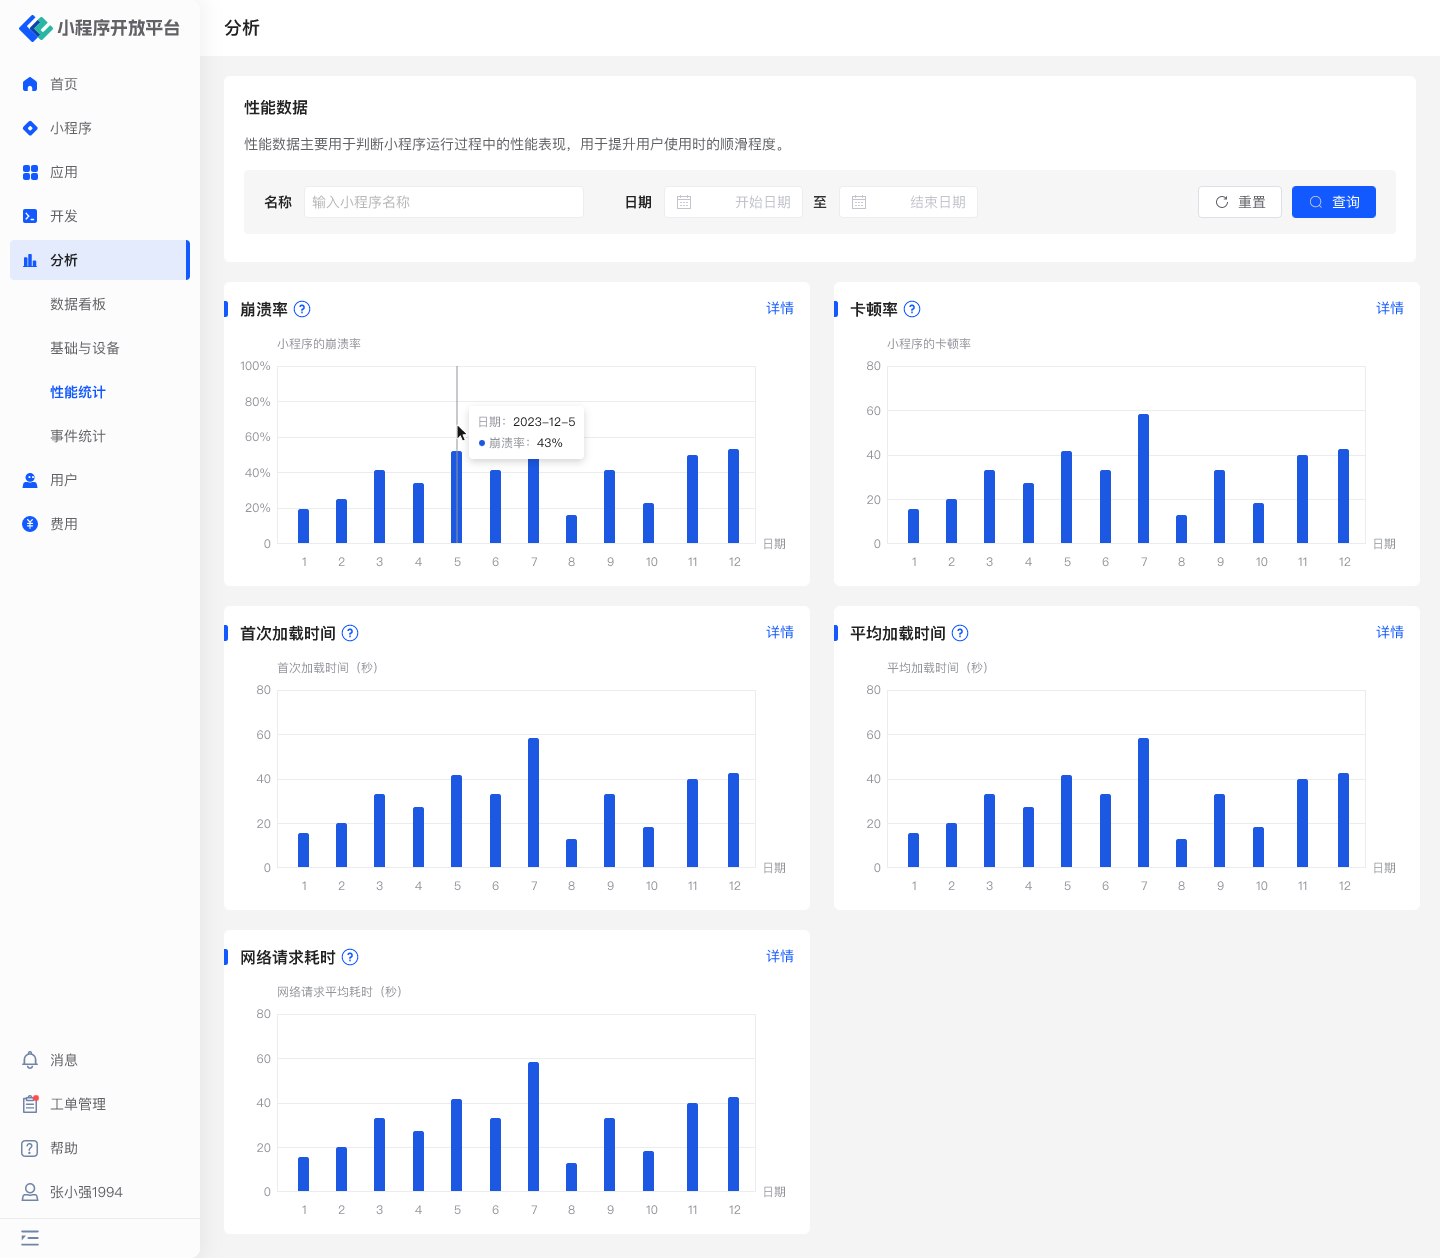
Task: Open 详情 link for 卡顿率 chart
Action: [1389, 308]
